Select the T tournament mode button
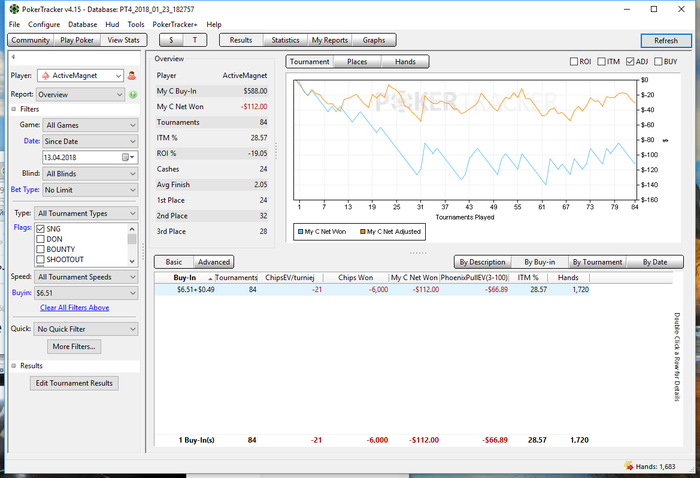 pos(195,40)
